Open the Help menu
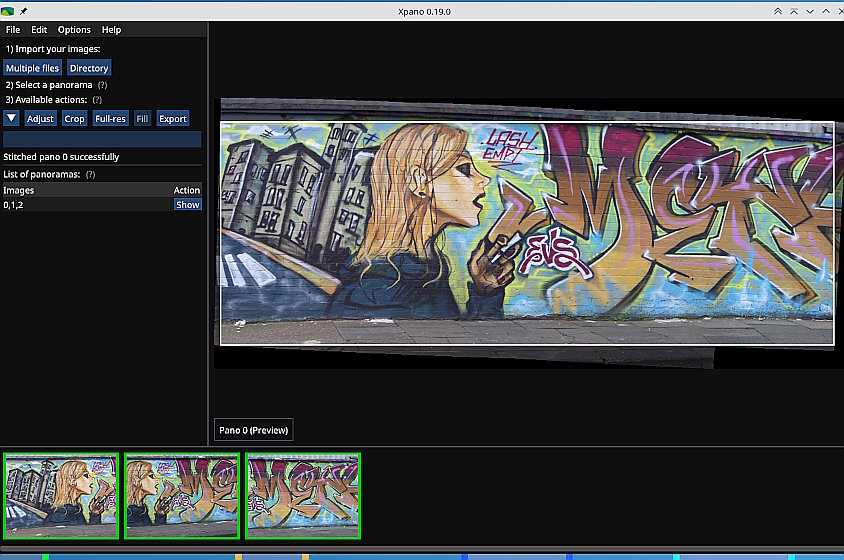This screenshot has height=560, width=844. (x=111, y=30)
